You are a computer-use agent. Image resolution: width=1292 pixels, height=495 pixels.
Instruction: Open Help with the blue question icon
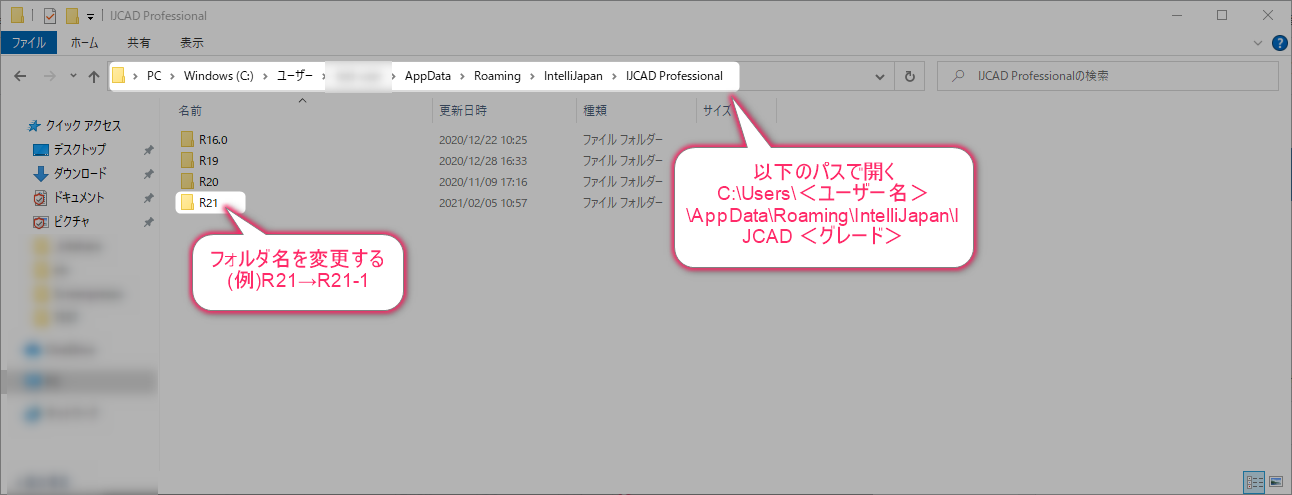pyautogui.click(x=1279, y=43)
